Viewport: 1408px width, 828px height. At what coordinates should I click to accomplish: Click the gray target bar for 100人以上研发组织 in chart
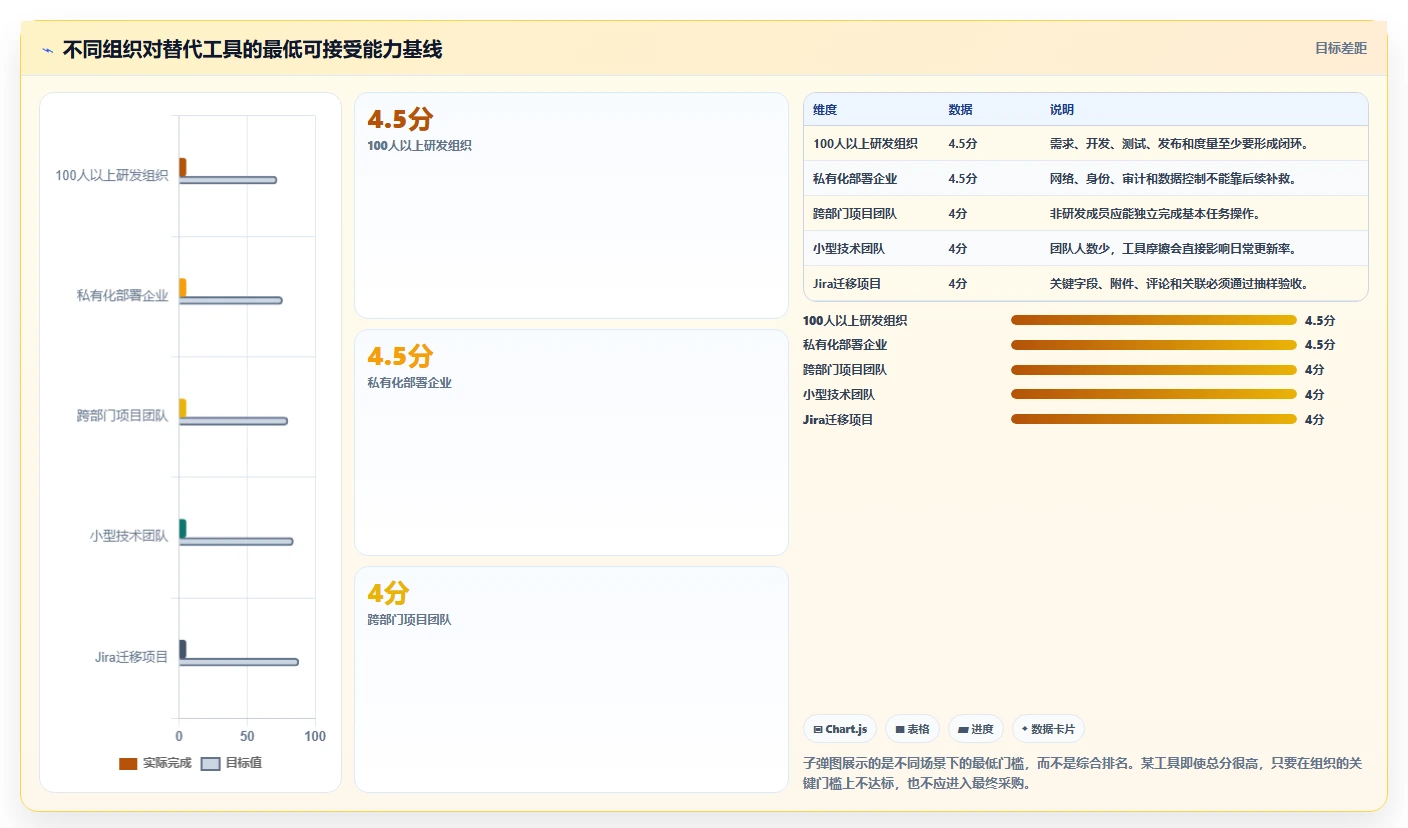[227, 180]
